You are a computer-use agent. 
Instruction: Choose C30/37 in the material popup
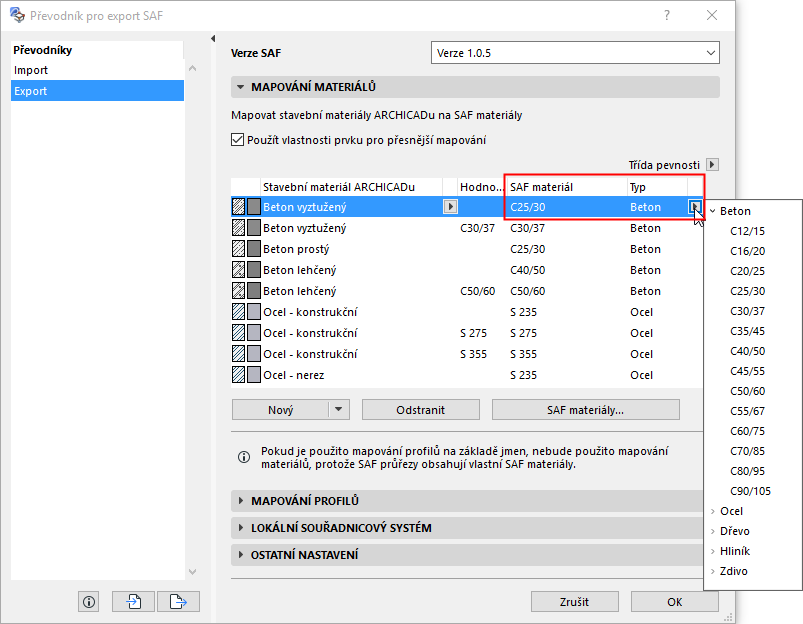coord(747,311)
